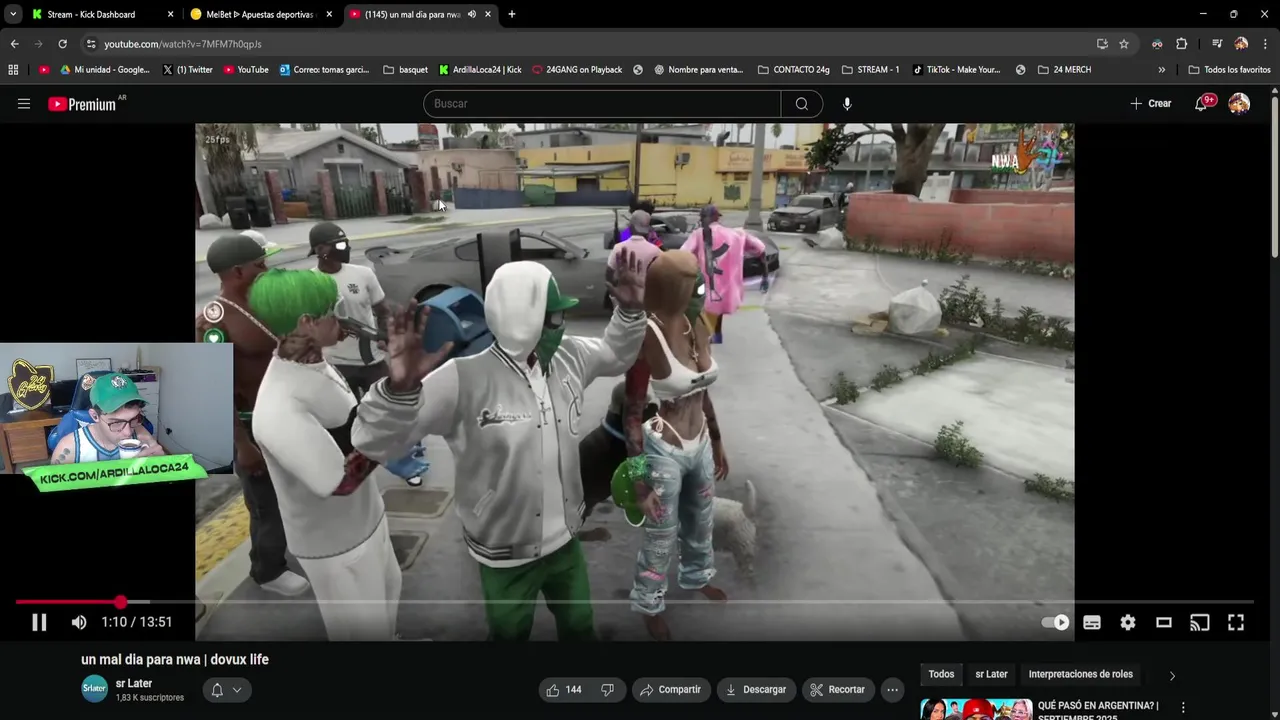Open 24 MERCH bookmarks folder

click(1065, 70)
